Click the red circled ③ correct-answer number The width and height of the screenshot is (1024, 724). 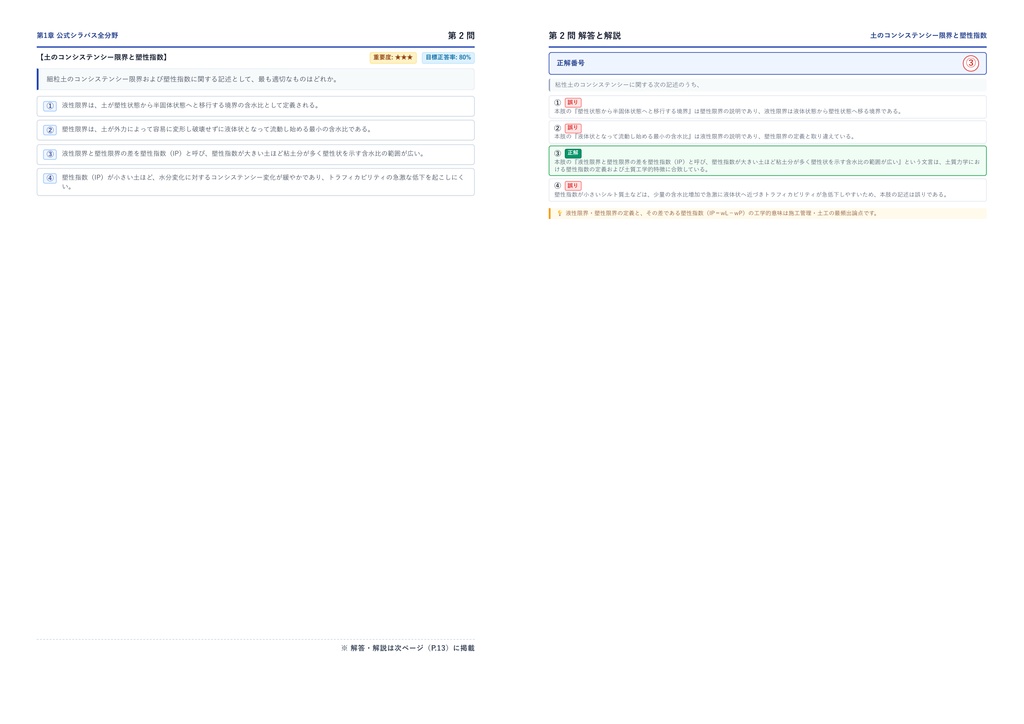(x=970, y=63)
